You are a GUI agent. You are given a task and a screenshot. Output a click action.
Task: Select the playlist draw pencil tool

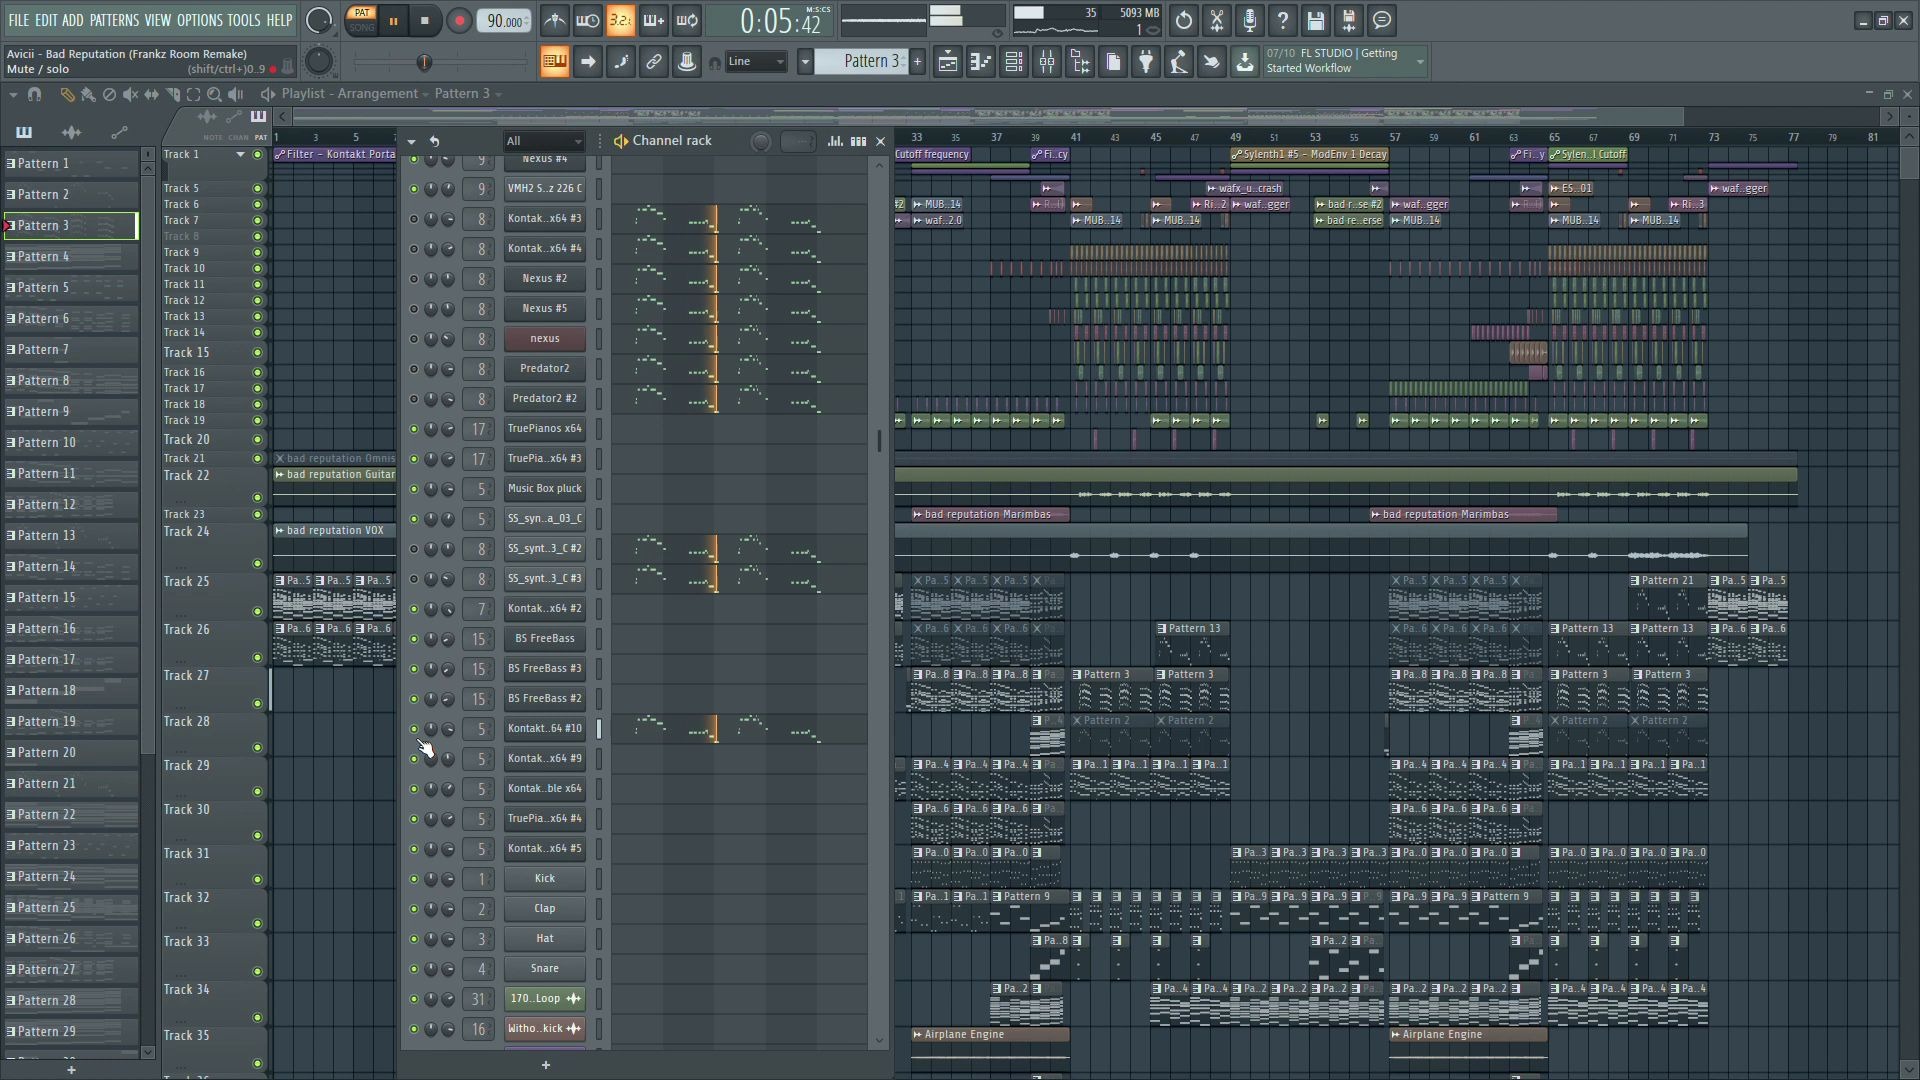67,94
